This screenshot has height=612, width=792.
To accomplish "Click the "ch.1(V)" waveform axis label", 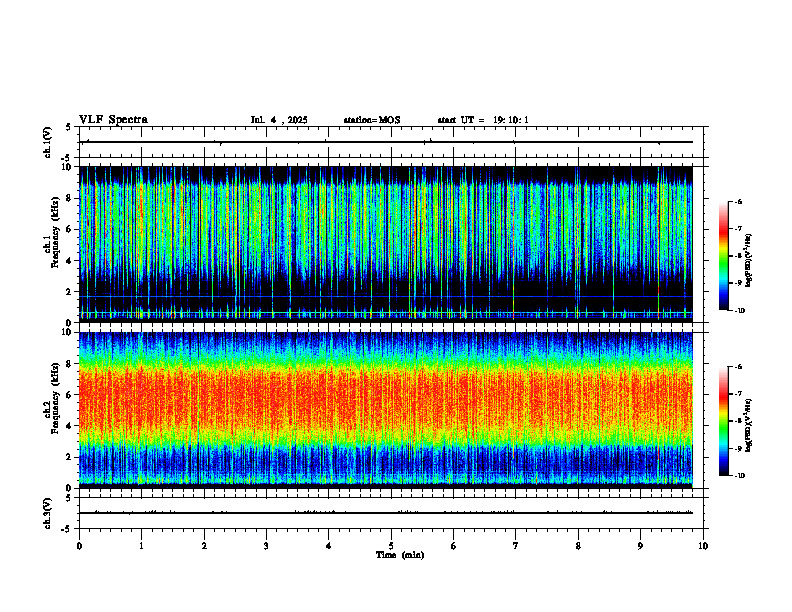I will click(x=47, y=142).
